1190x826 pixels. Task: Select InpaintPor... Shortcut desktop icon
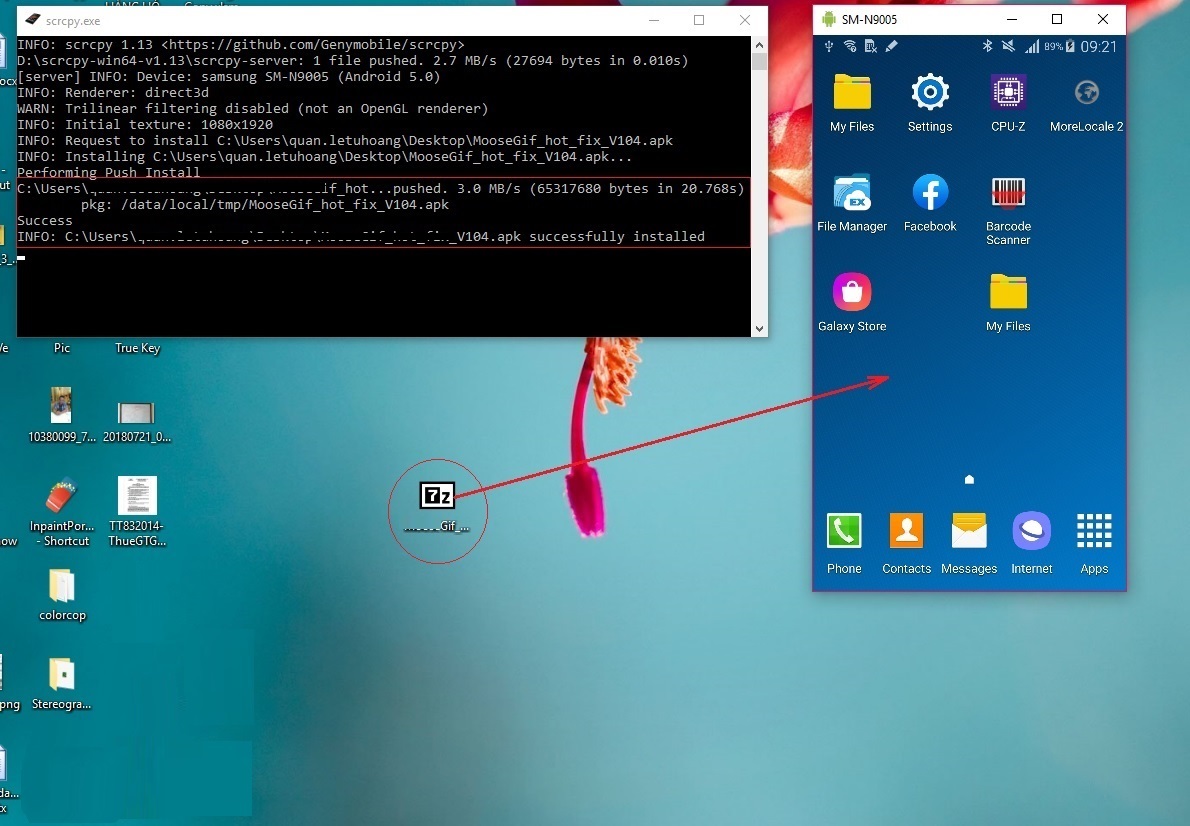click(x=61, y=512)
